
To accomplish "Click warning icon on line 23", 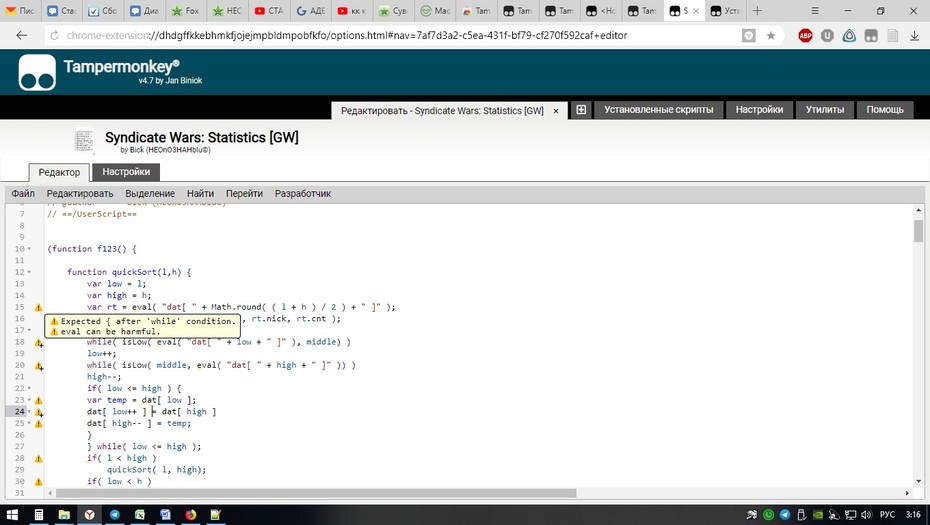I will (x=39, y=400).
